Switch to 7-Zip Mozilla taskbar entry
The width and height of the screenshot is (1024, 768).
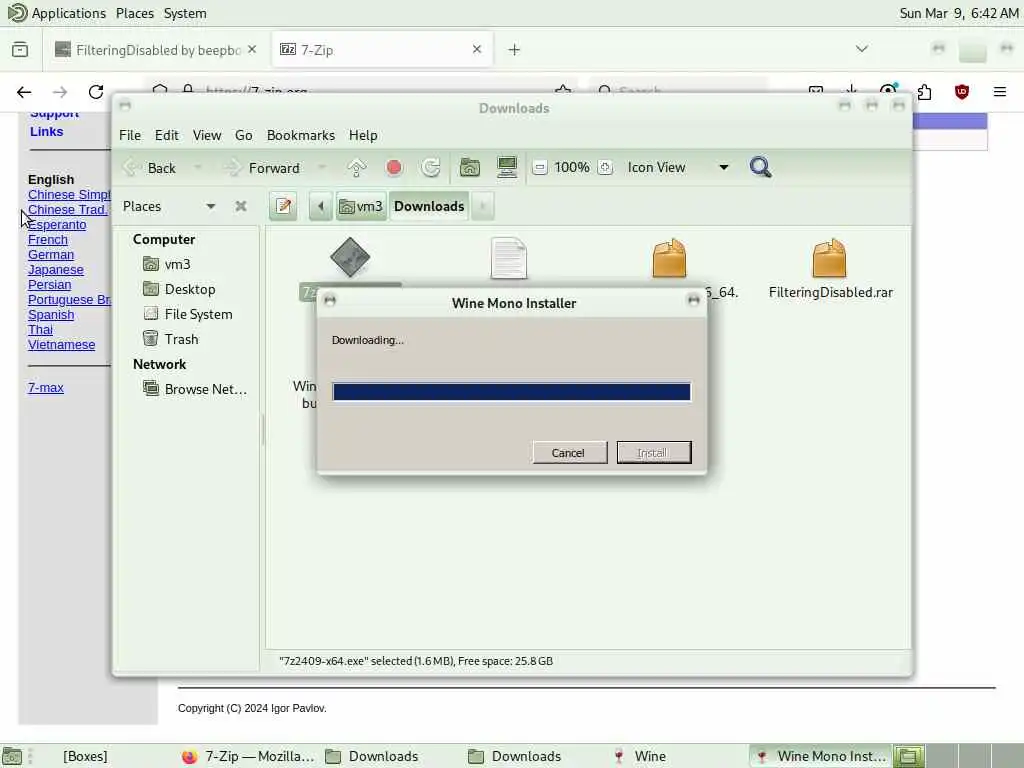[x=248, y=756]
